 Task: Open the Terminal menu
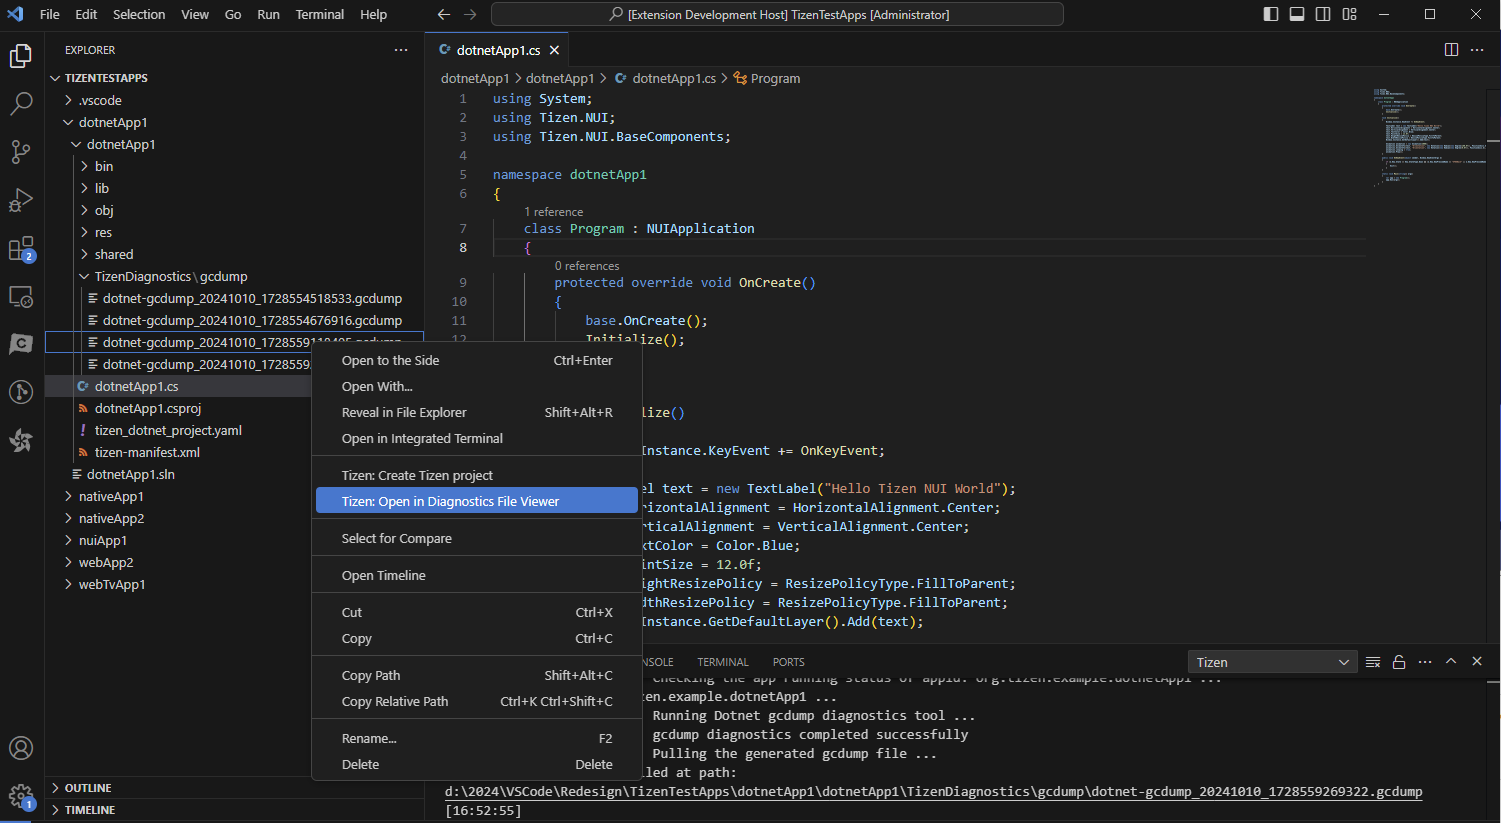pyautogui.click(x=319, y=14)
